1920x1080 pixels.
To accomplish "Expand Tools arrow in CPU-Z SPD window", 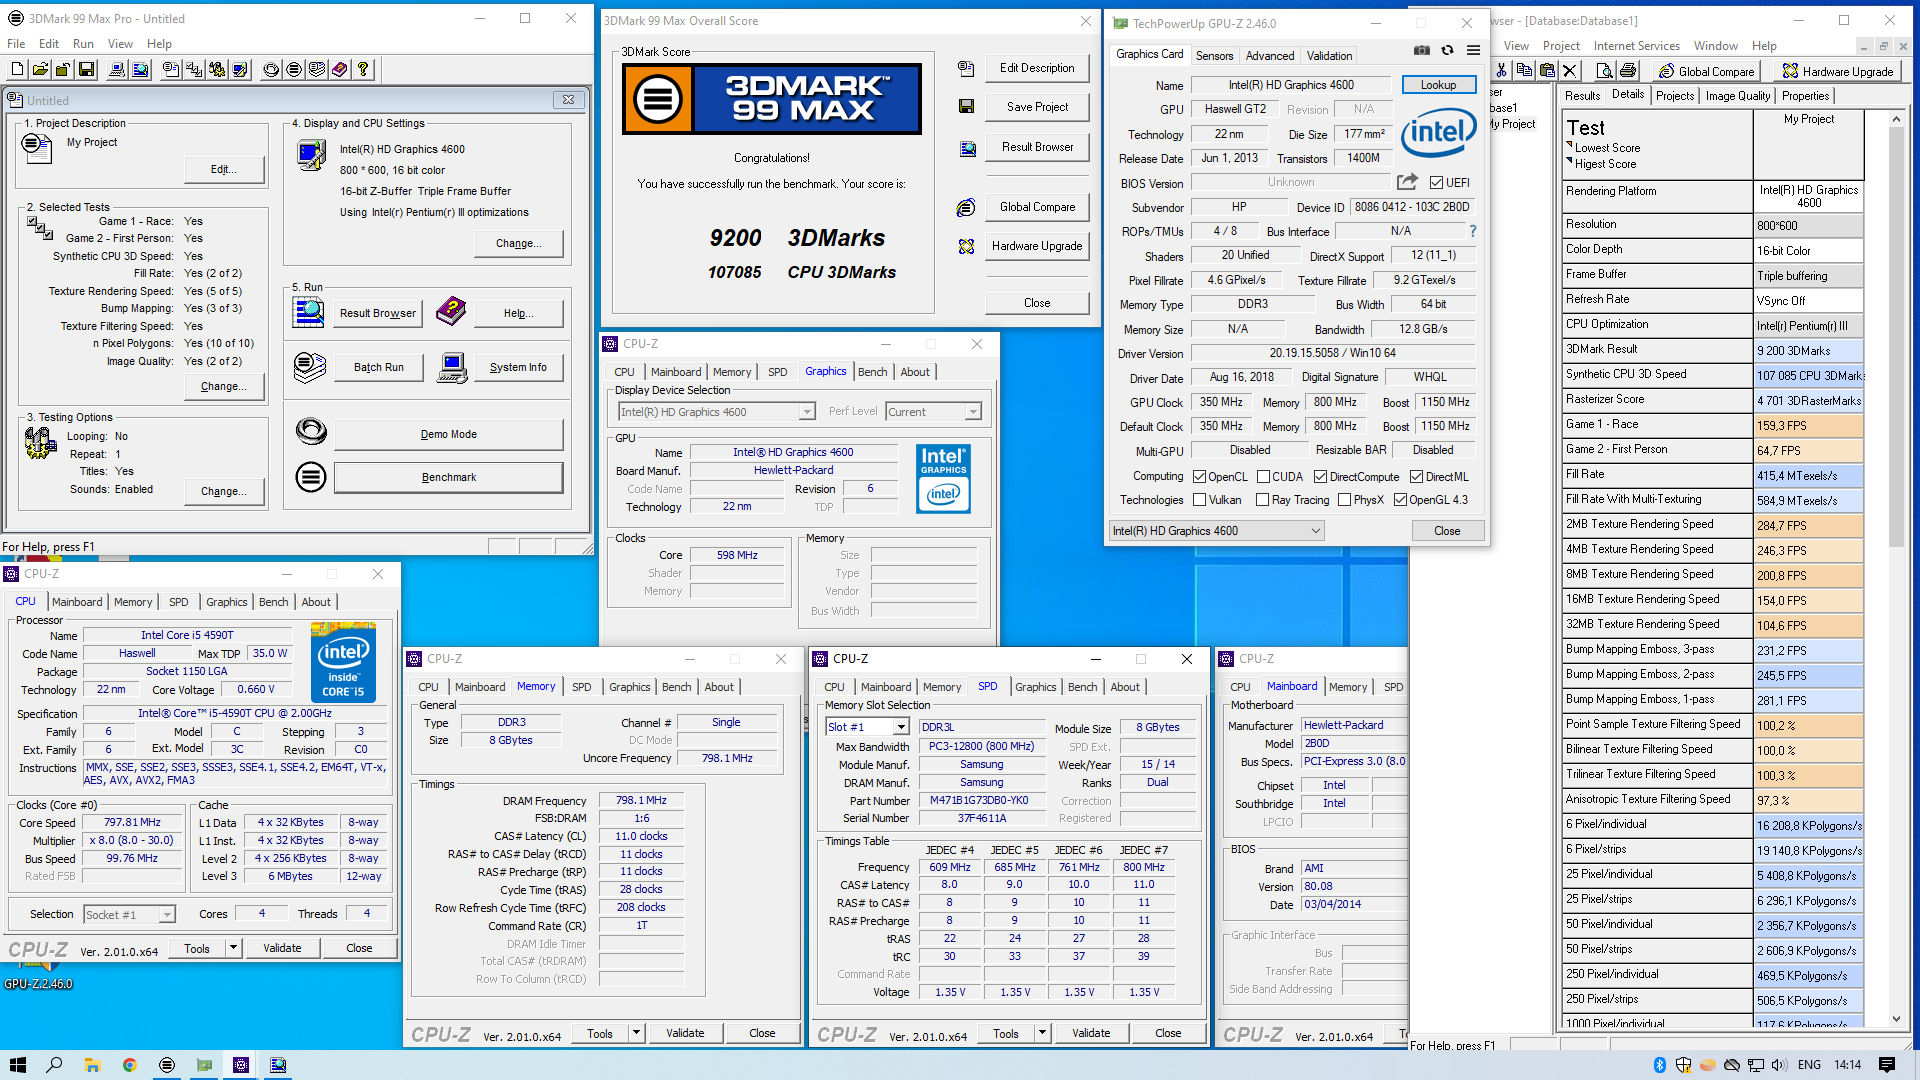I will click(x=1042, y=1033).
